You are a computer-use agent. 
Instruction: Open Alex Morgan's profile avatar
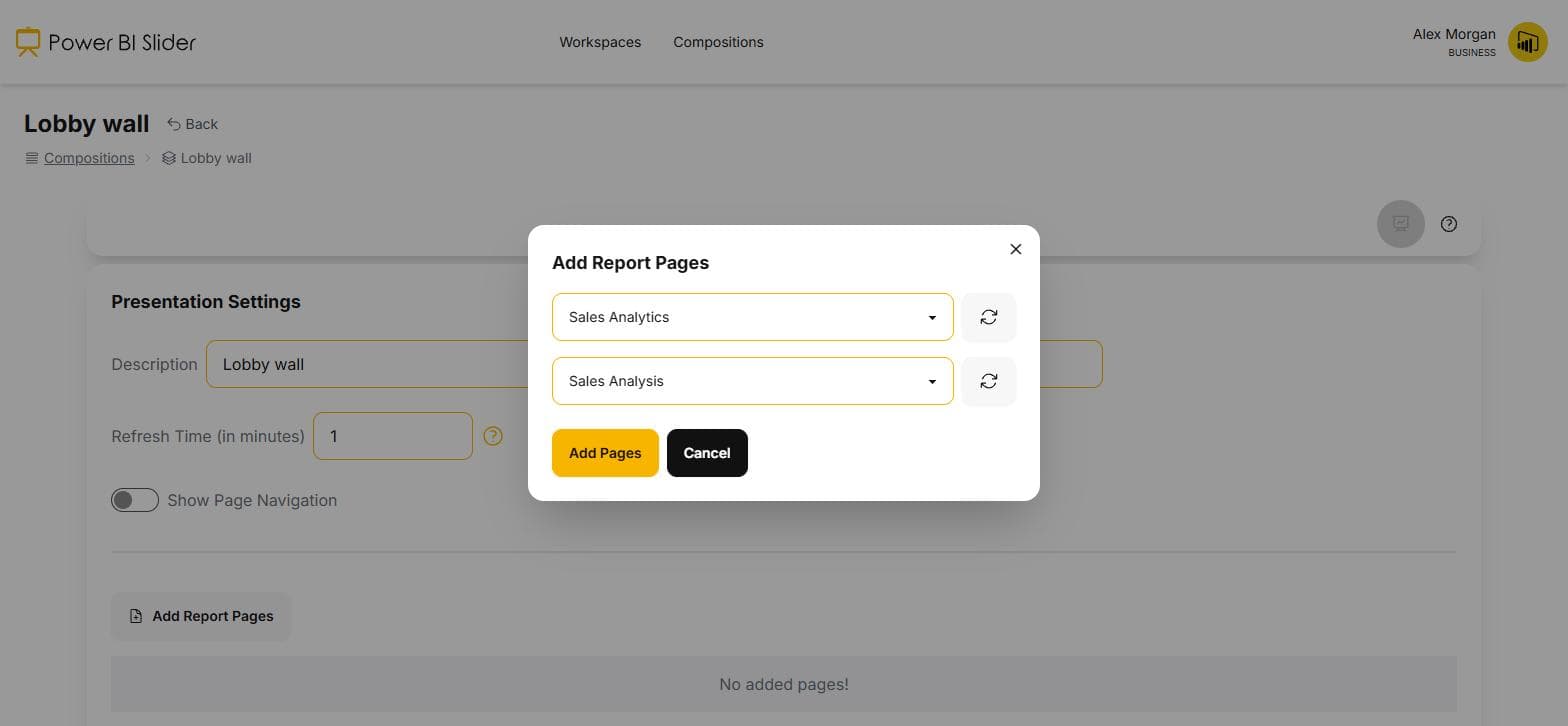pyautogui.click(x=1527, y=42)
